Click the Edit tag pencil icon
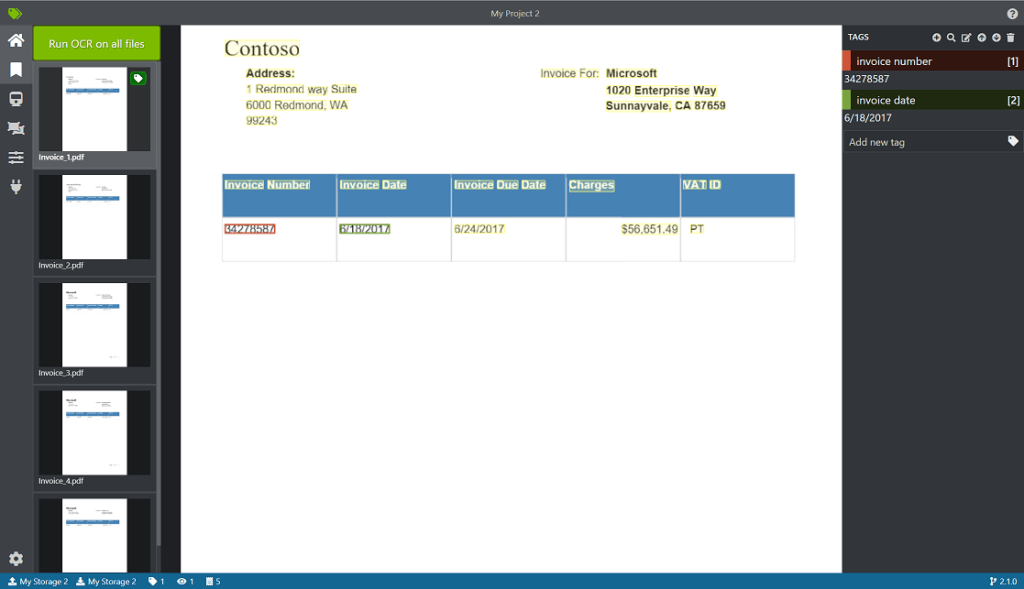Screen dimensions: 1024x589 tap(966, 38)
